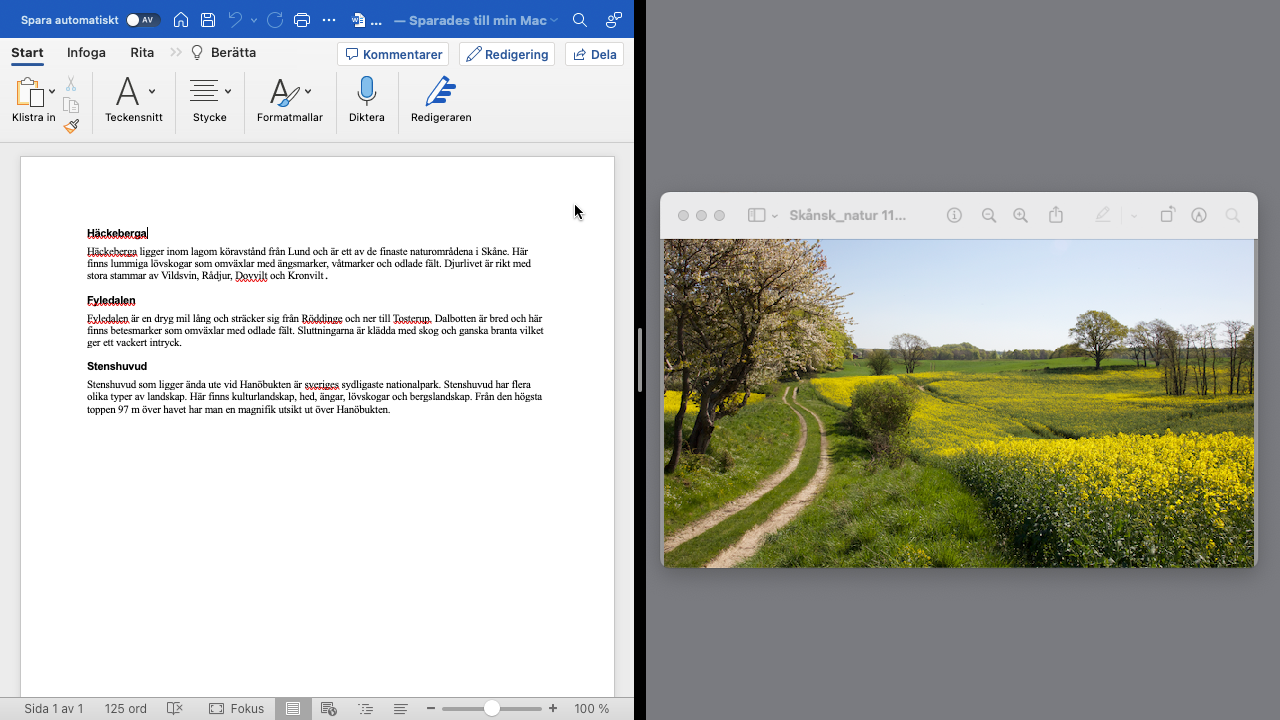Viewport: 1280px width, 720px height.
Task: Click the format painter brush icon
Action: 71,127
